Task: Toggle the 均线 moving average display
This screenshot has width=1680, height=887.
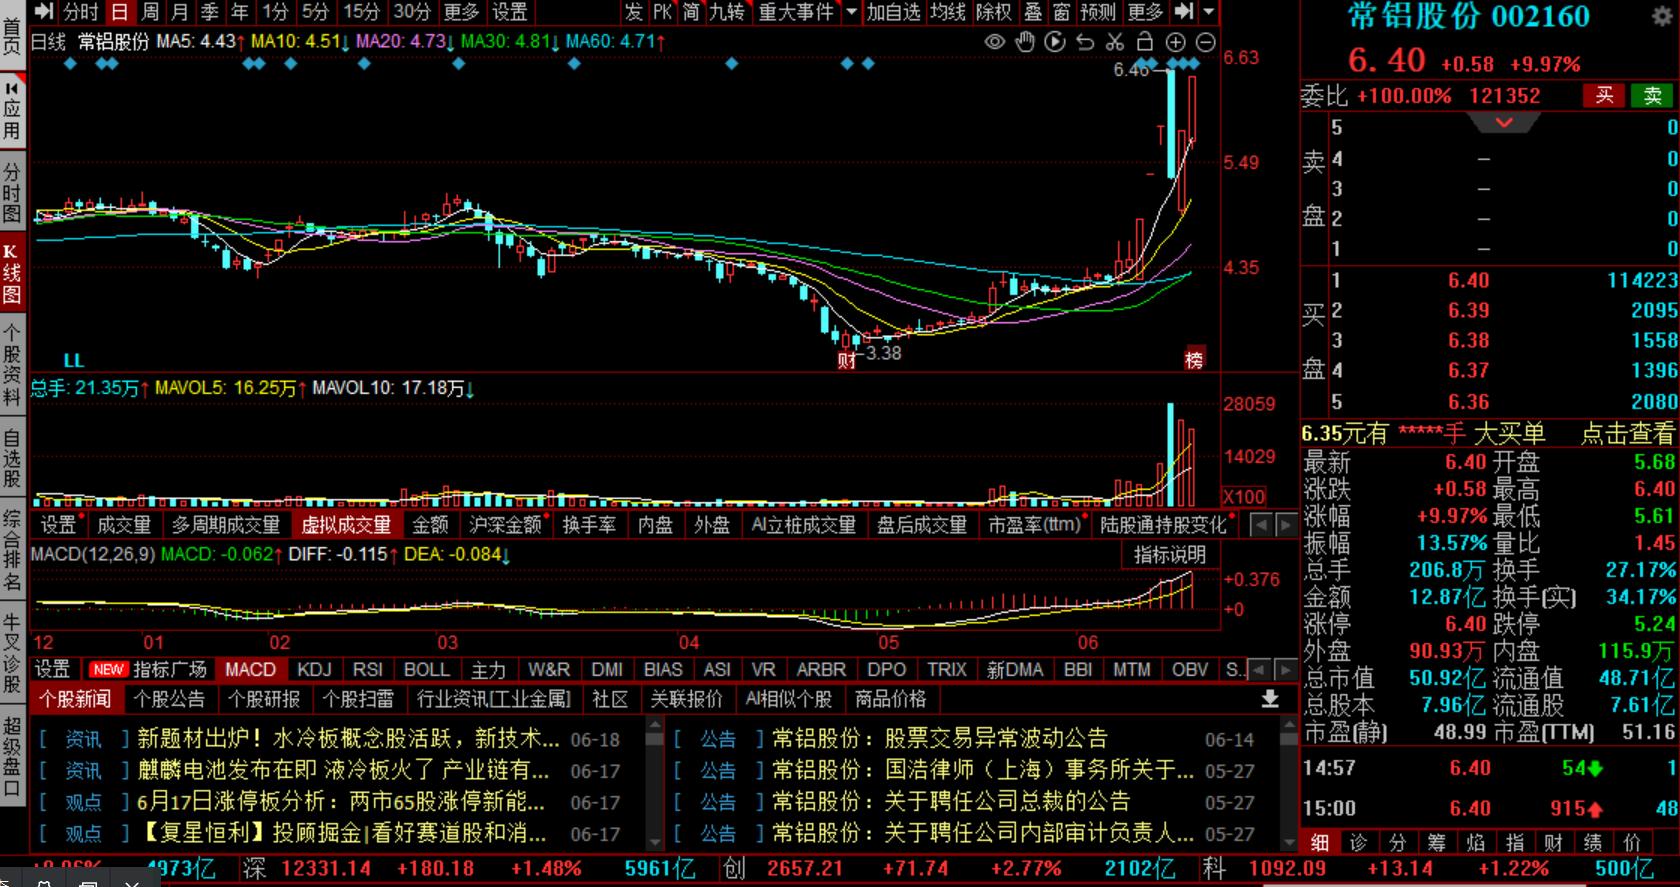Action: [948, 12]
